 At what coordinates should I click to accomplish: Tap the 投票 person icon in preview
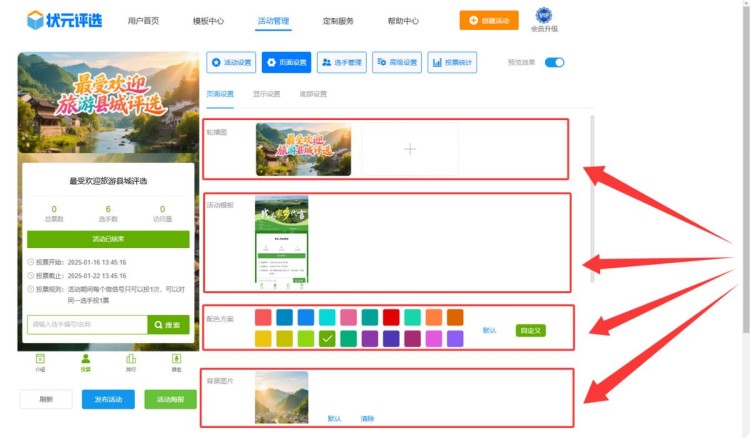tap(85, 360)
